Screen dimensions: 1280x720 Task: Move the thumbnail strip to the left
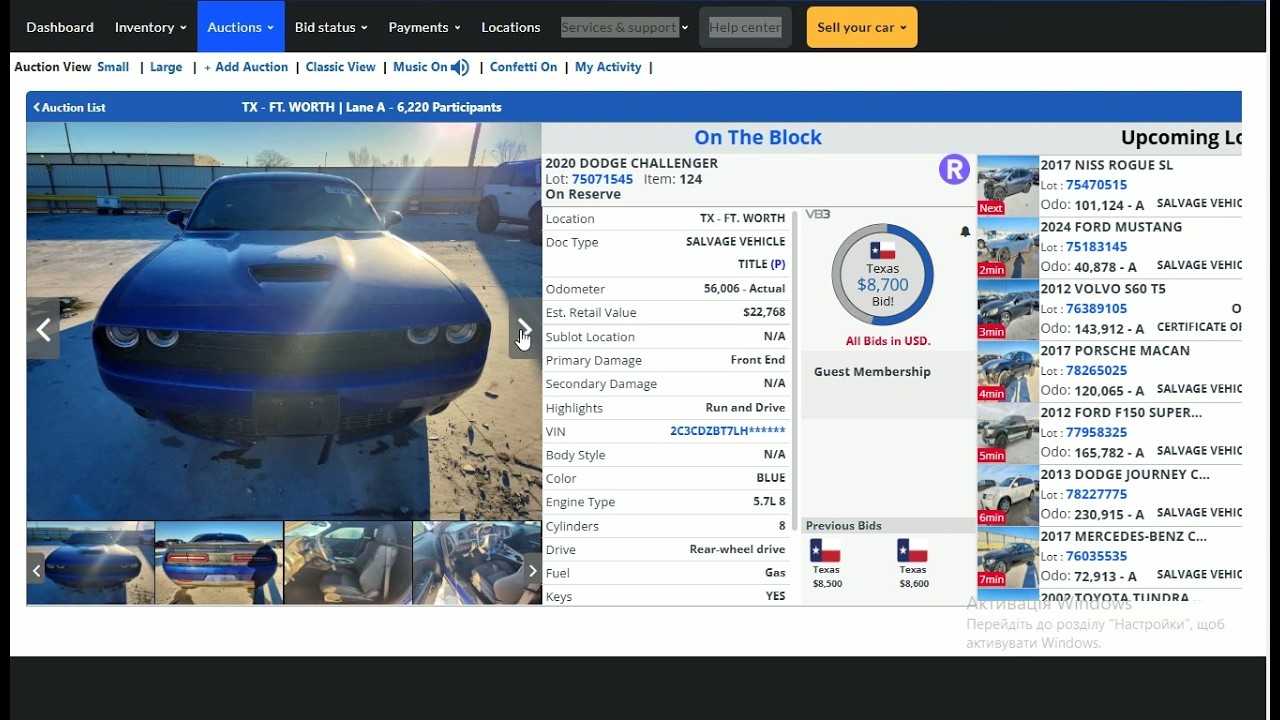(36, 571)
